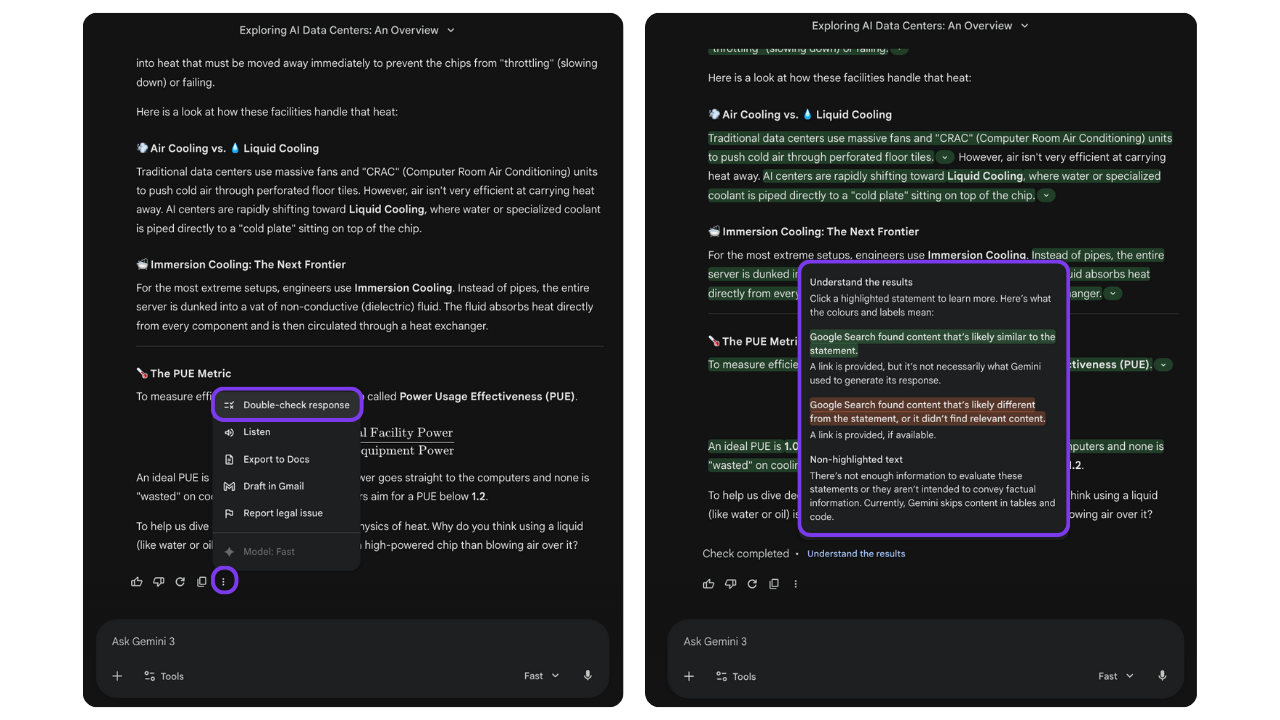
Task: Regenerate the response with the retry icon
Action: click(181, 580)
